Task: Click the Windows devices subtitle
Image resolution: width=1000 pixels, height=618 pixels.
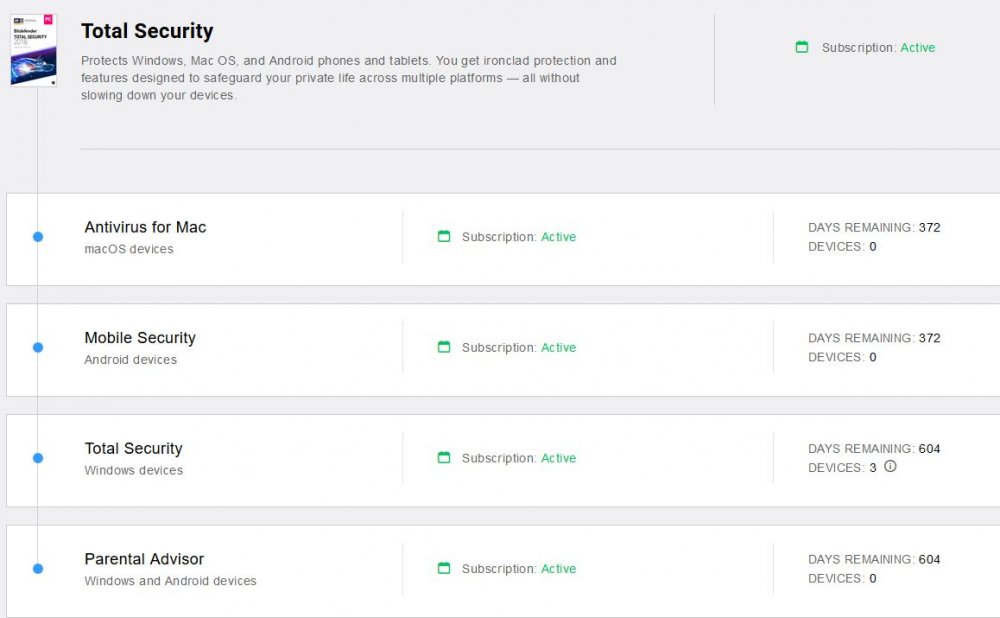Action: click(133, 471)
